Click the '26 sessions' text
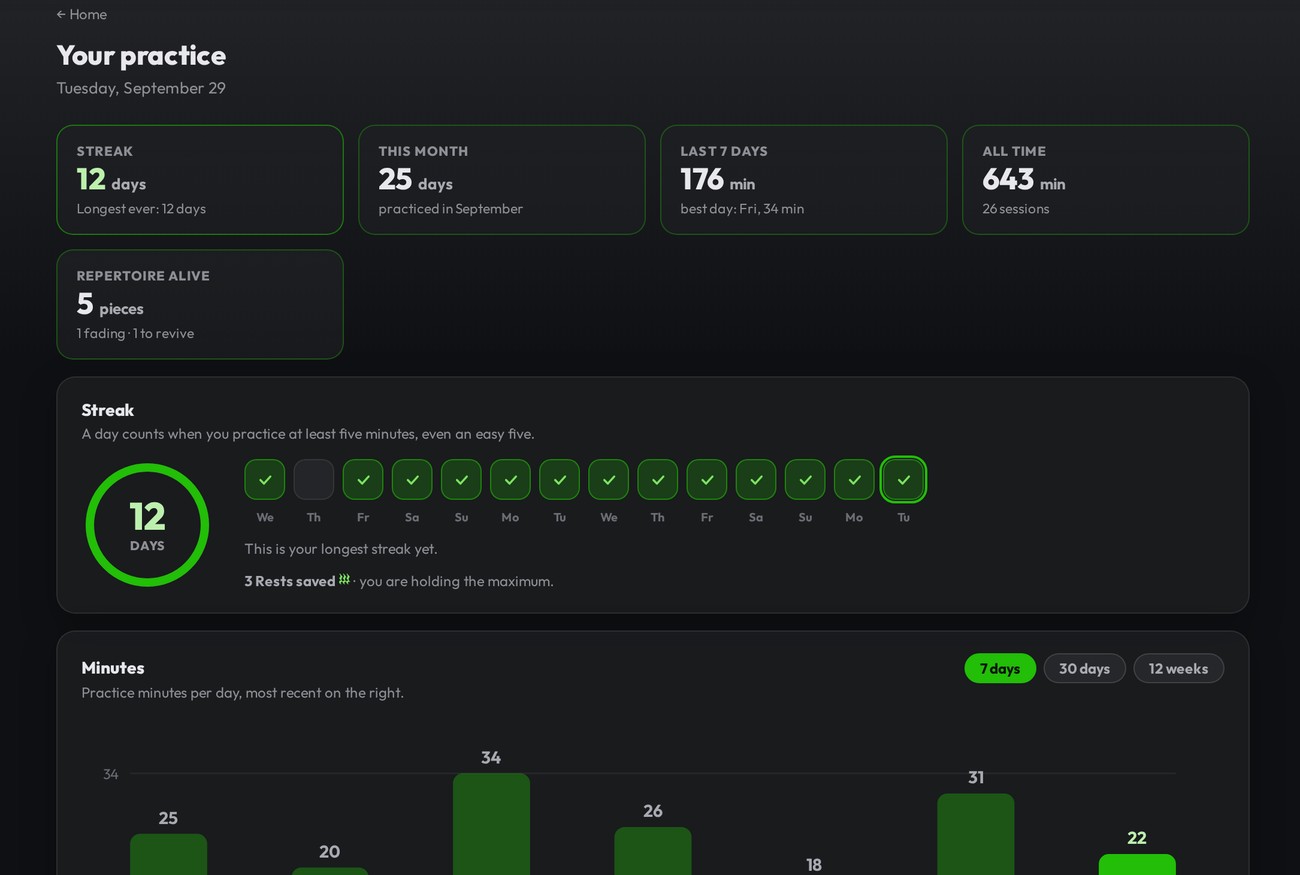Image resolution: width=1300 pixels, height=875 pixels. [1016, 209]
